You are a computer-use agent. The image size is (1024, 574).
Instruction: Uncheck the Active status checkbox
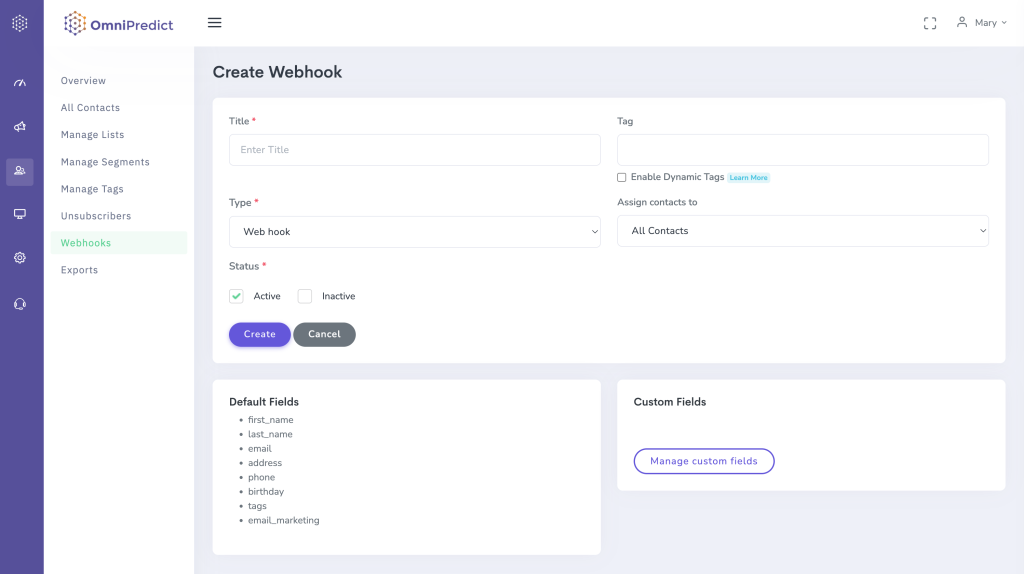pos(236,296)
